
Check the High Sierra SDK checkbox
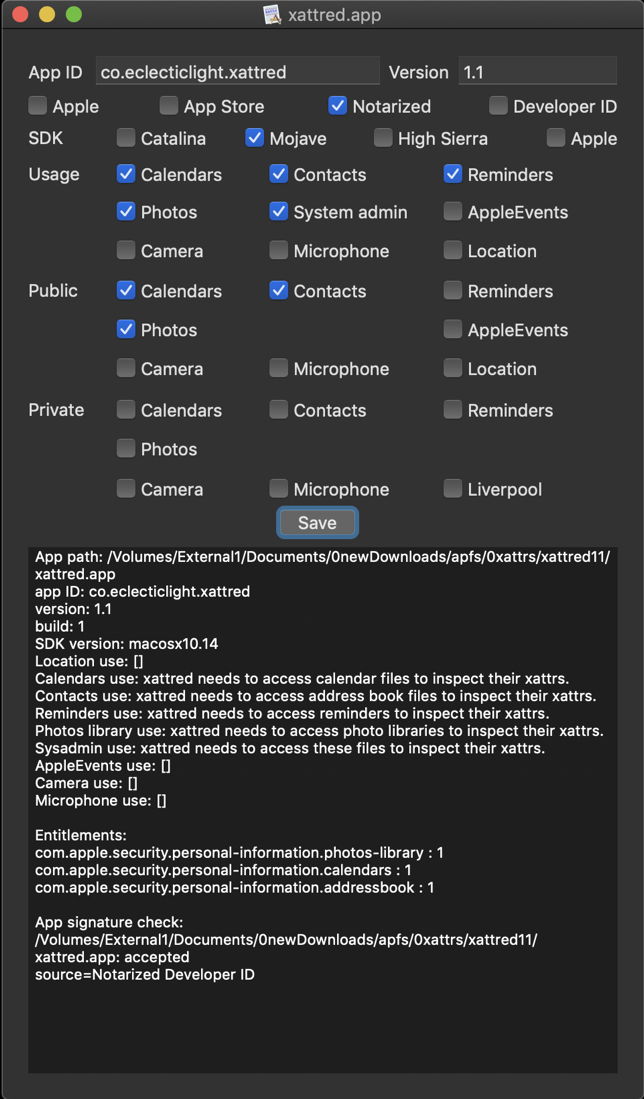[x=383, y=138]
